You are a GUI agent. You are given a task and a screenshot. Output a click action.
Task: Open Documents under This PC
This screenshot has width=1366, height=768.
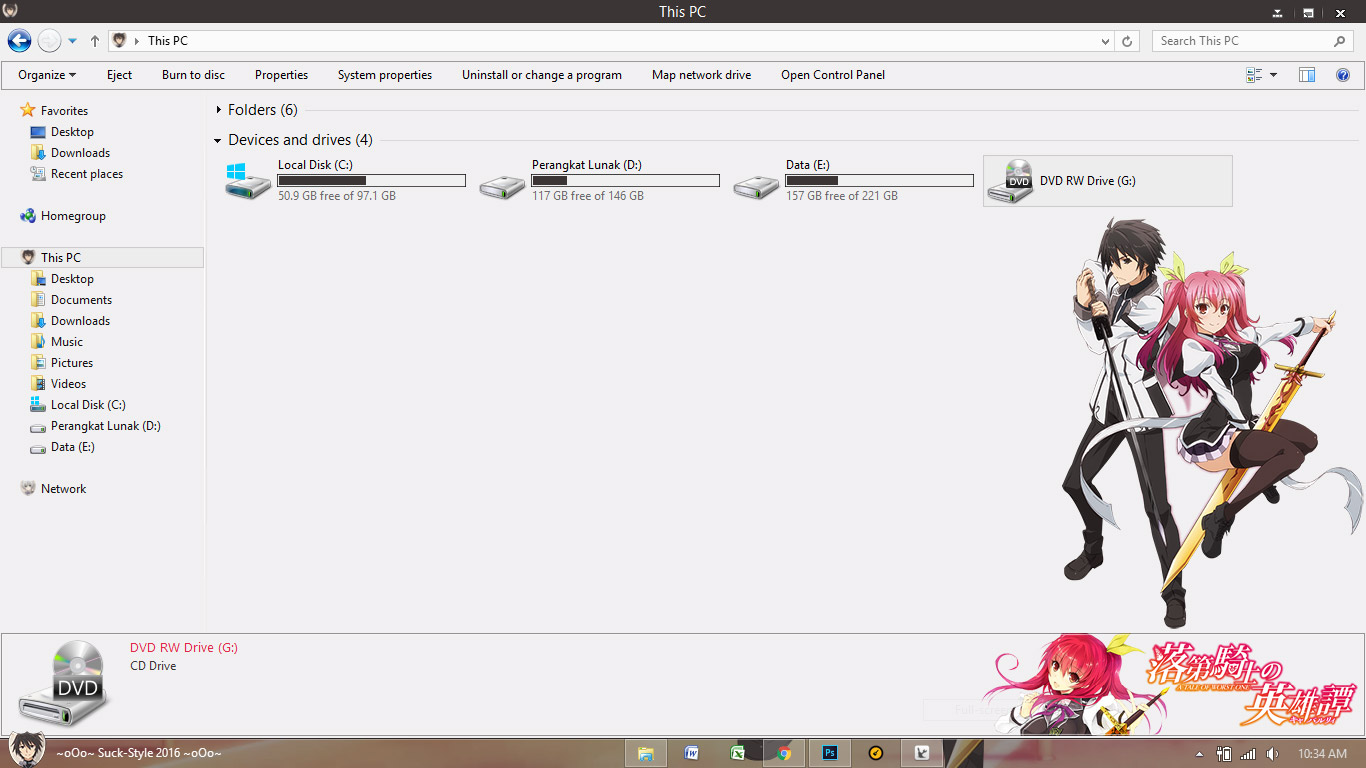click(x=81, y=300)
